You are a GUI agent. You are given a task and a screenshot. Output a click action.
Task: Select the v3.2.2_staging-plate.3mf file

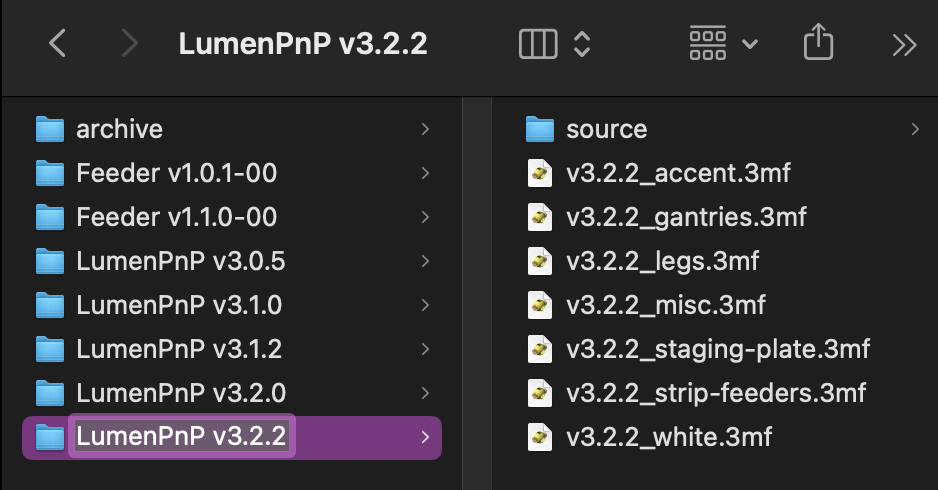[717, 349]
